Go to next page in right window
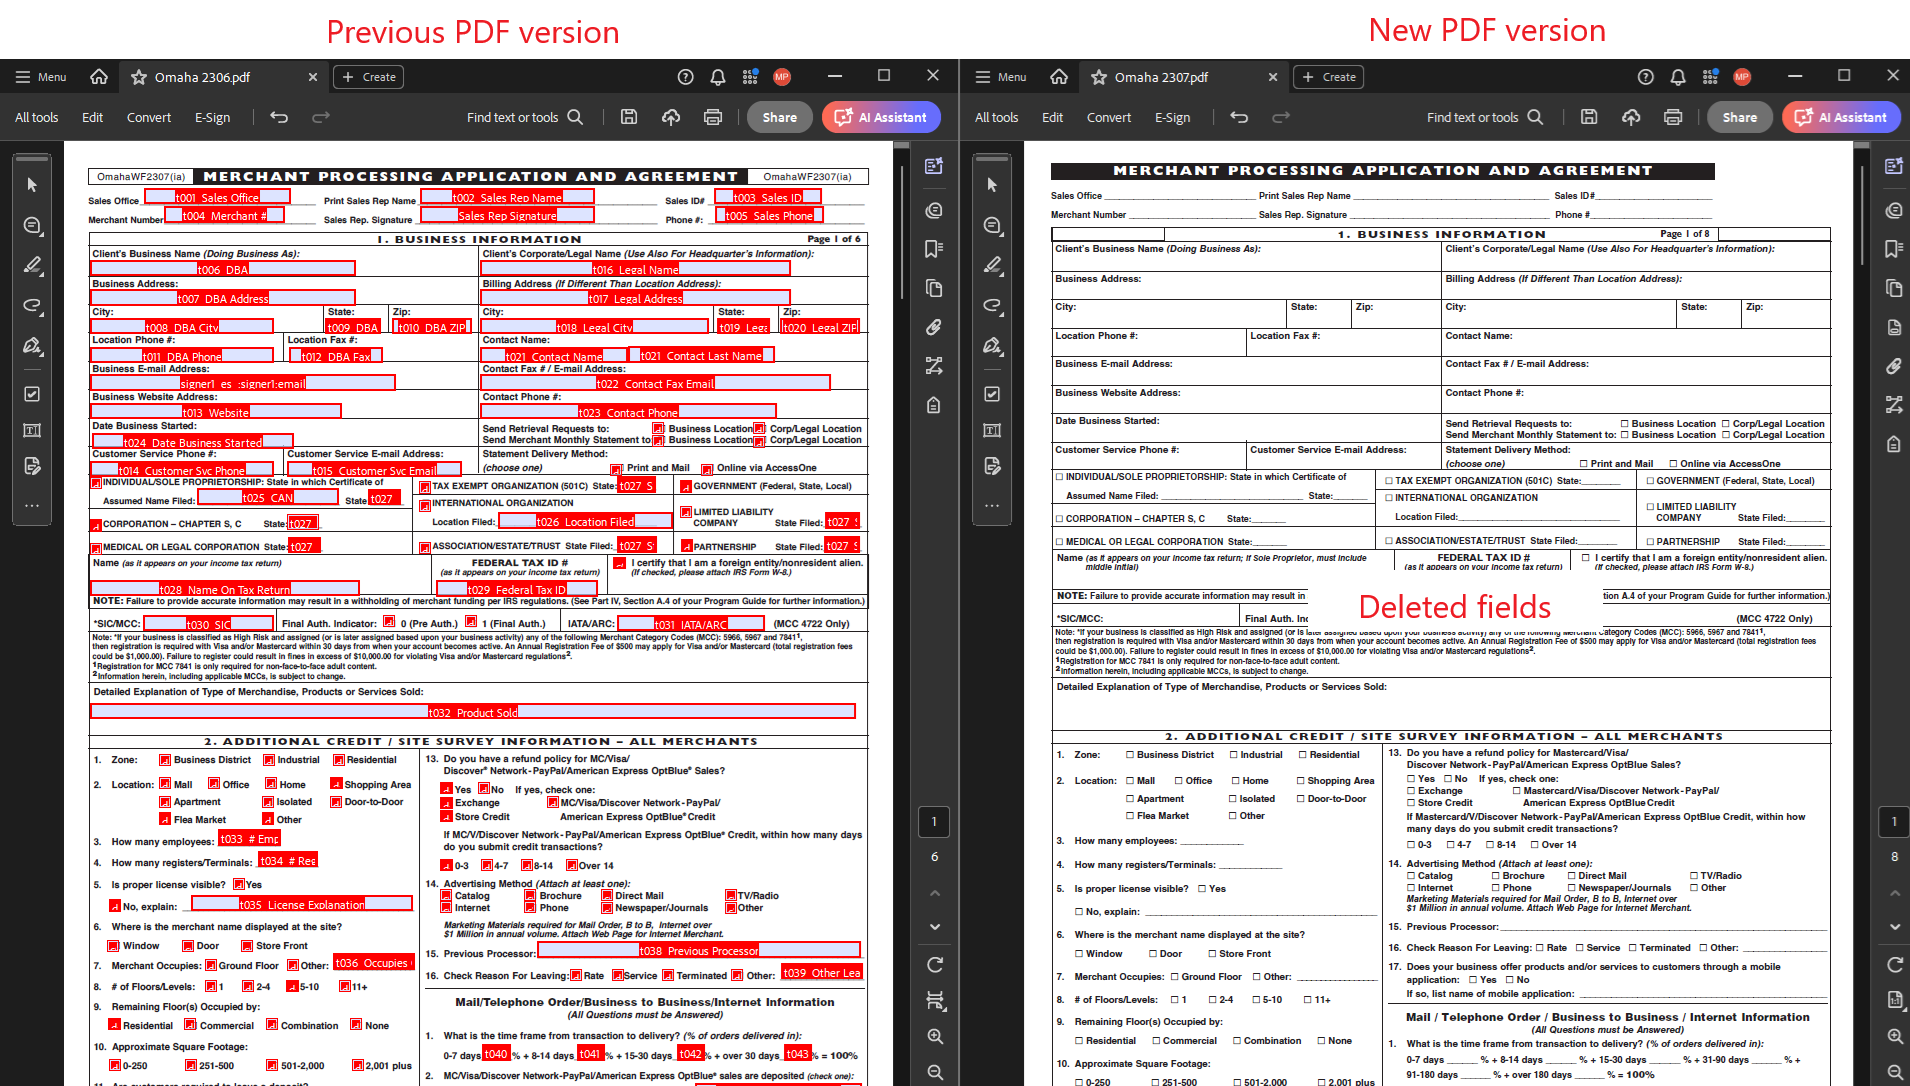Image resolution: width=1910 pixels, height=1086 pixels. pos(1895,927)
